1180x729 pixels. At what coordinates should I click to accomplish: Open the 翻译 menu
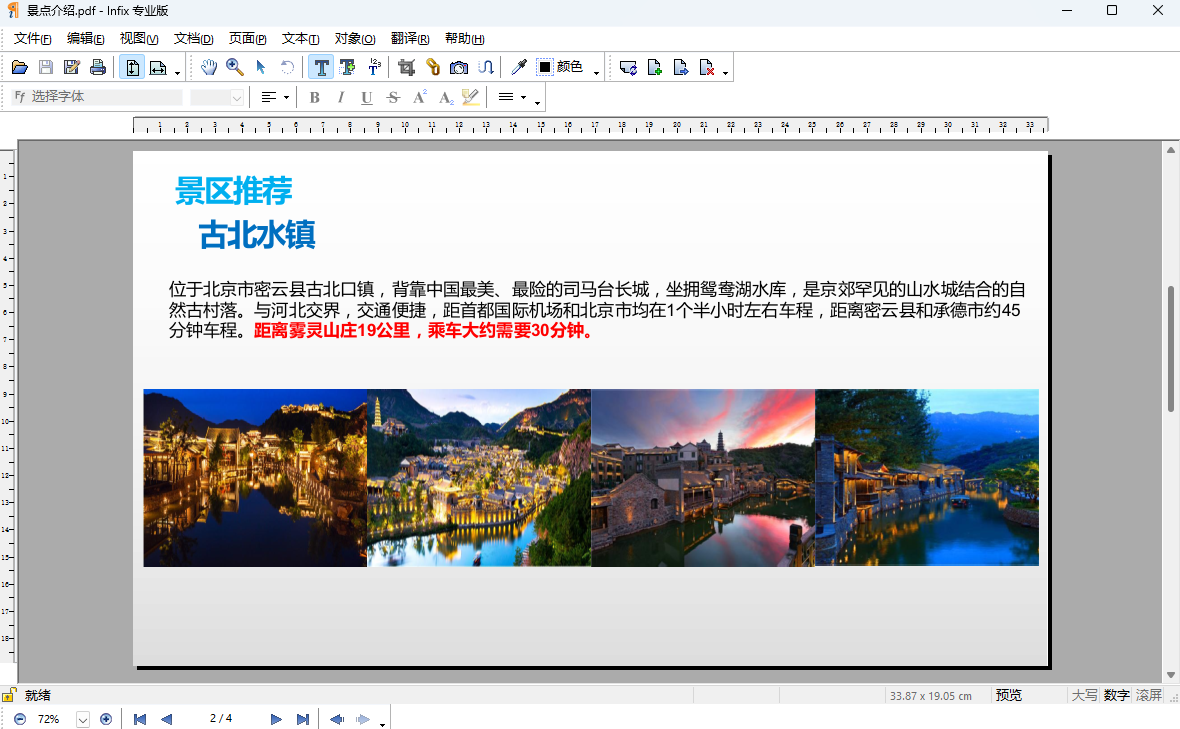tap(410, 39)
